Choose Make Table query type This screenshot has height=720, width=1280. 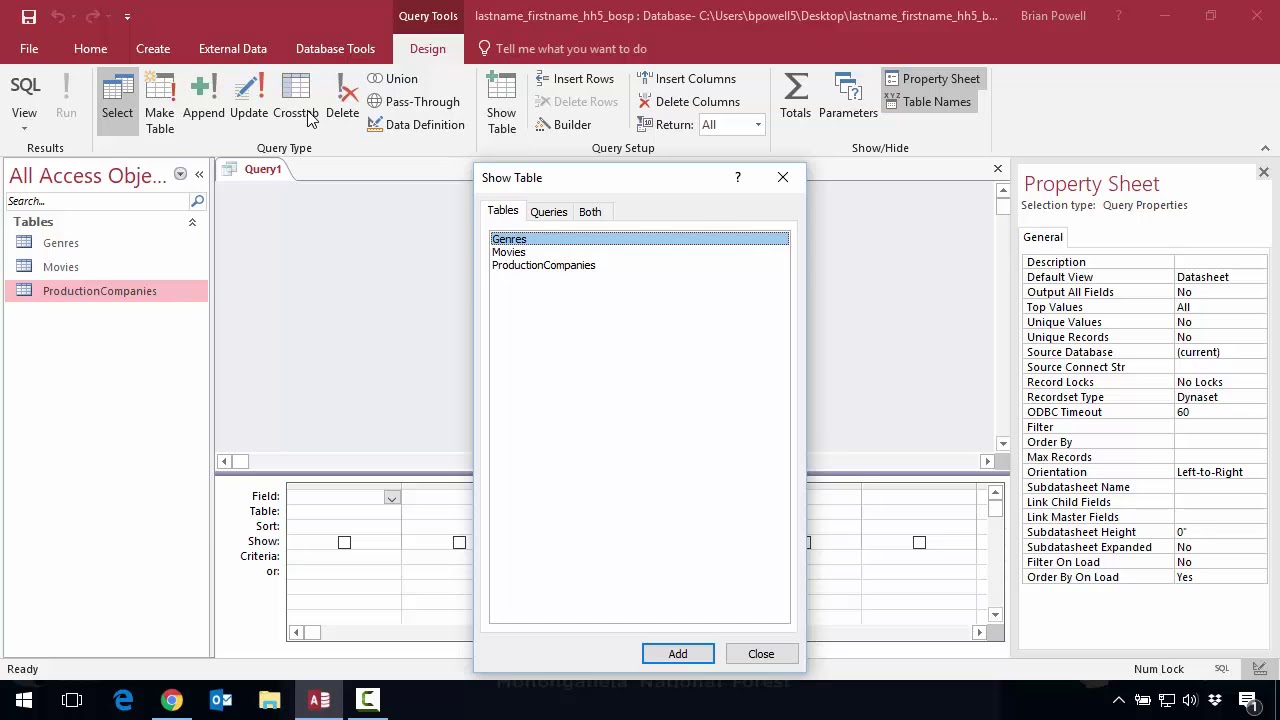(160, 104)
